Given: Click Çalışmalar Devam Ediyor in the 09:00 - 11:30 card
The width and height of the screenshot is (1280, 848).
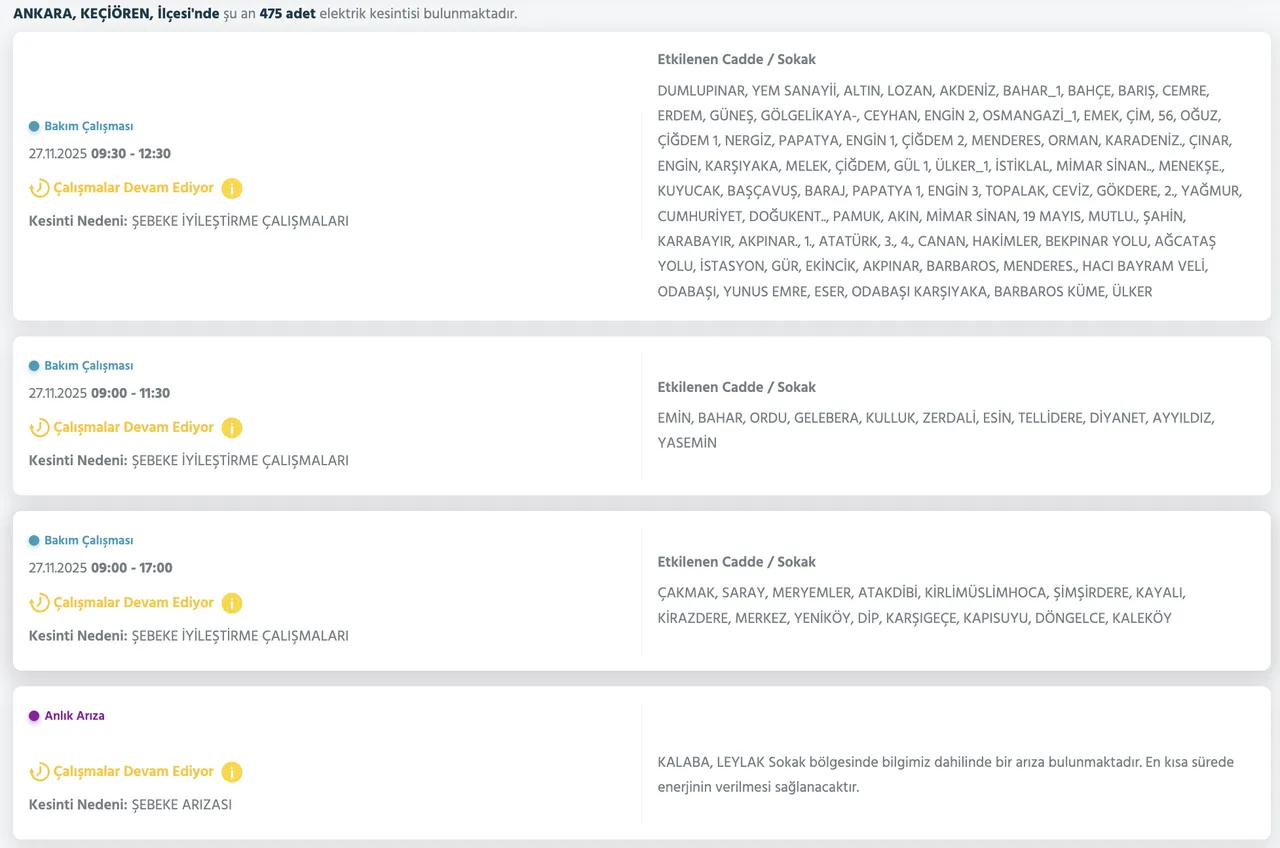Looking at the screenshot, I should click(133, 427).
